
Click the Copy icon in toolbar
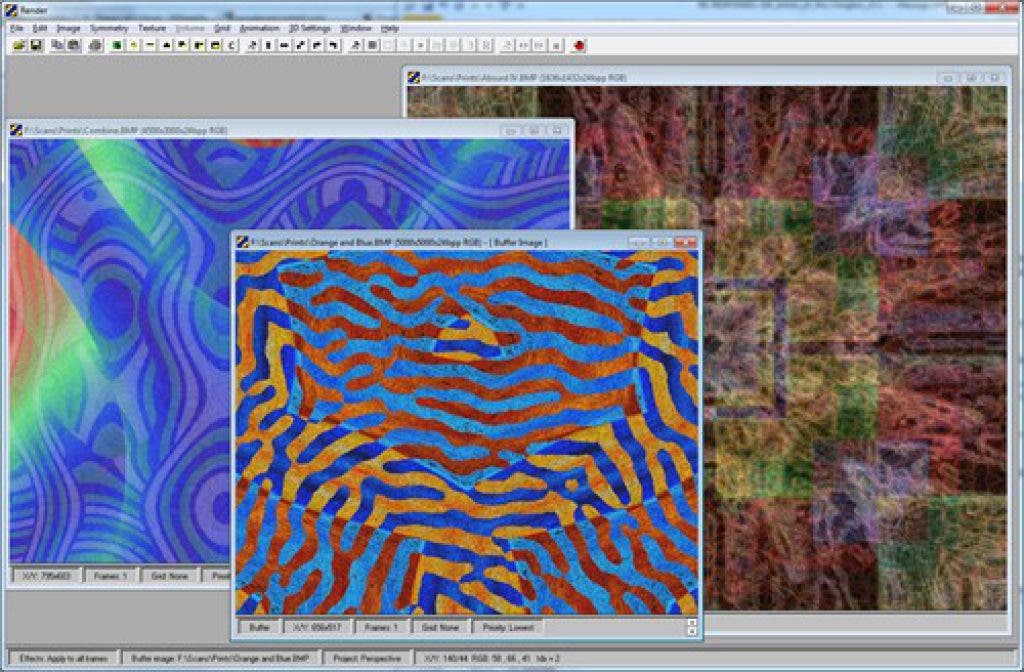tap(57, 45)
